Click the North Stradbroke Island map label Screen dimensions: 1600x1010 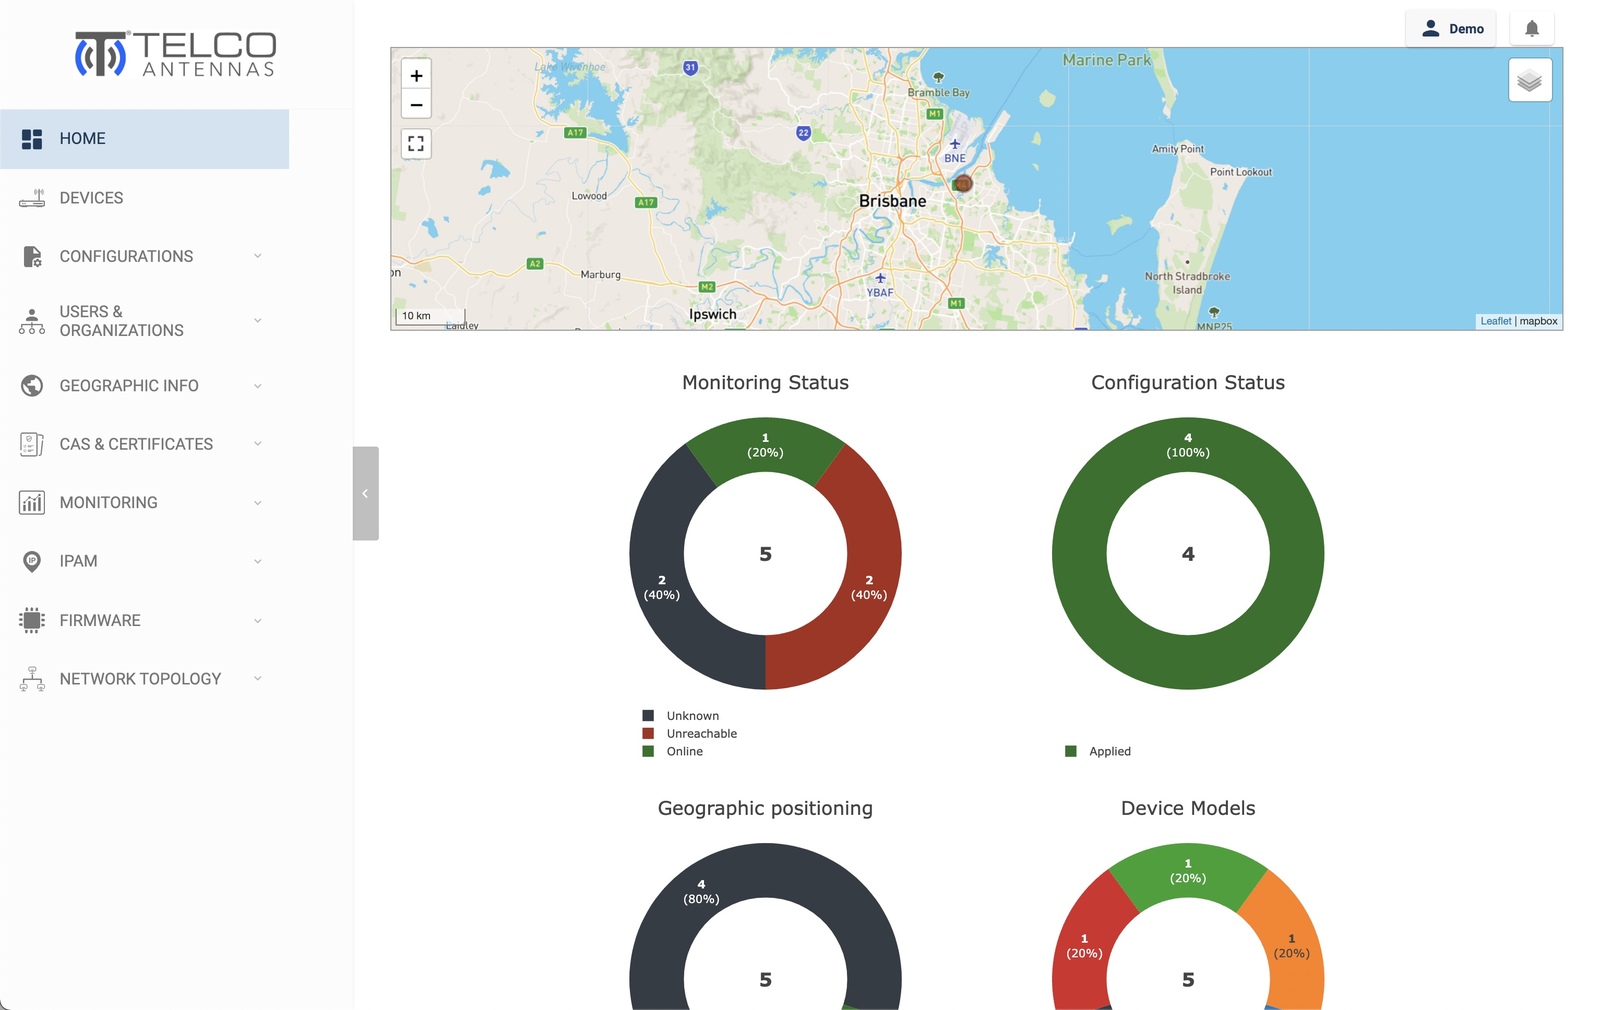coord(1188,283)
